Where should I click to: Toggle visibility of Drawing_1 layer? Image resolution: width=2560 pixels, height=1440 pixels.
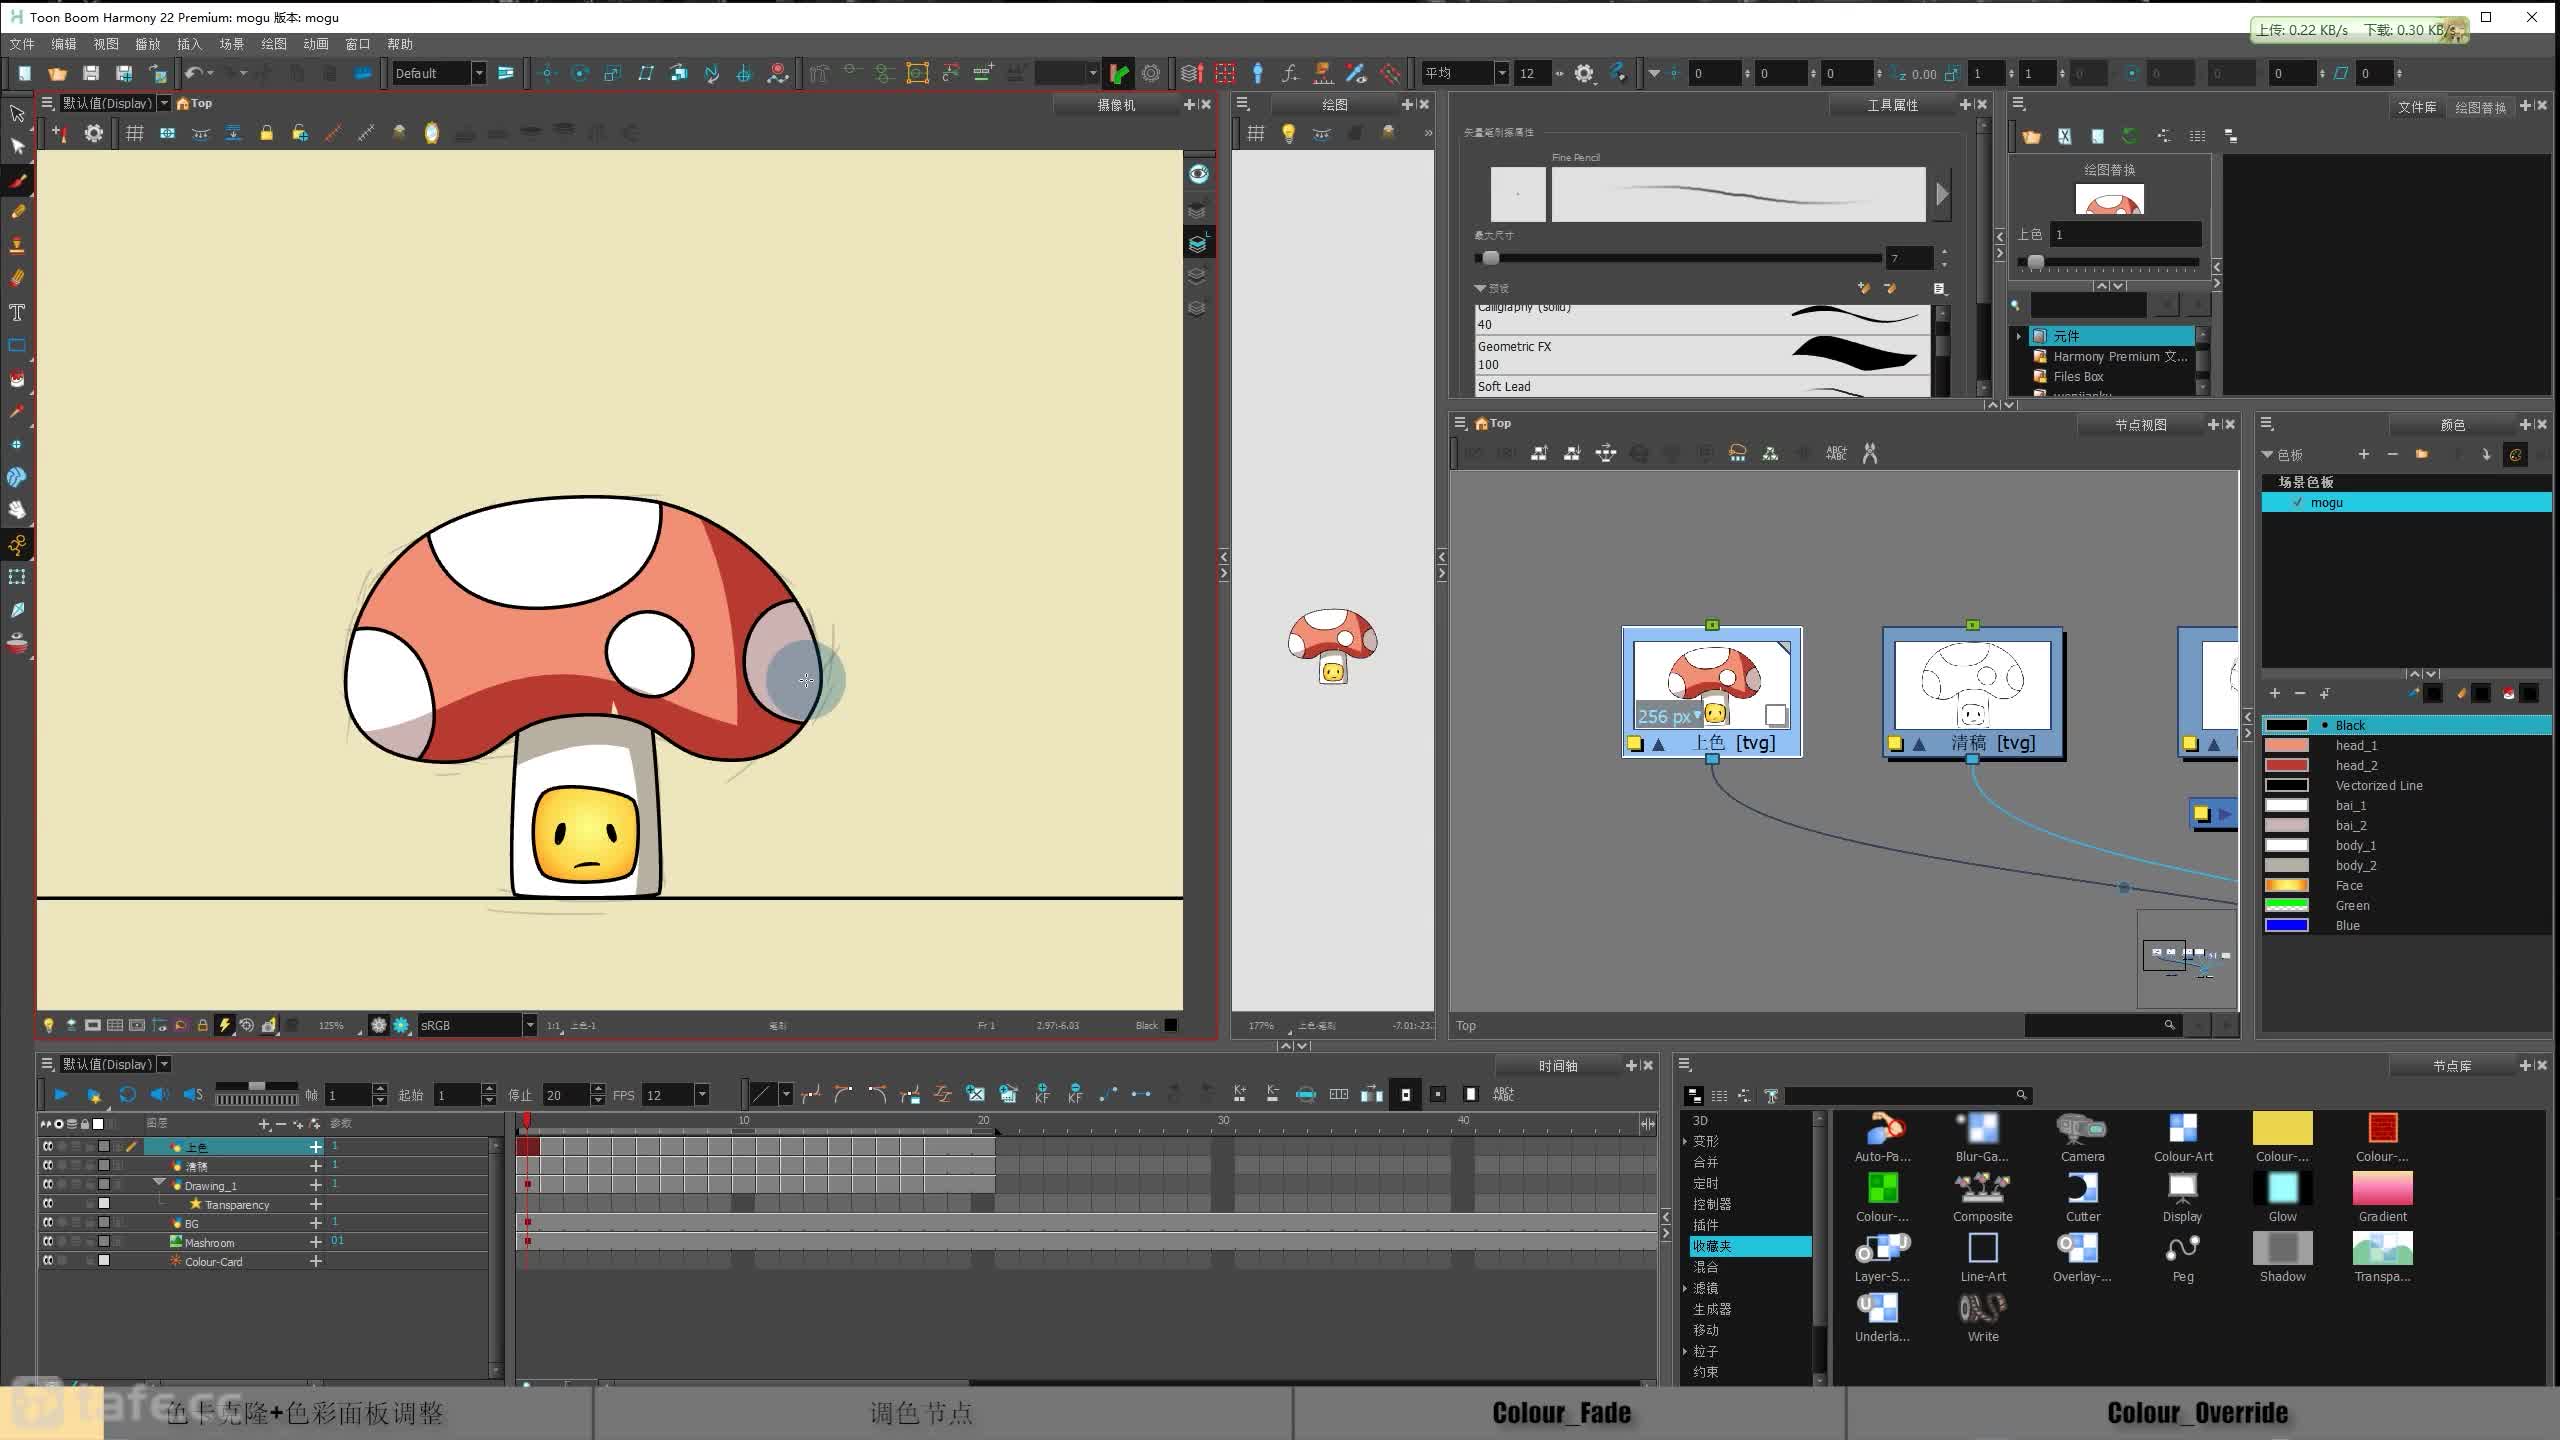point(47,1185)
